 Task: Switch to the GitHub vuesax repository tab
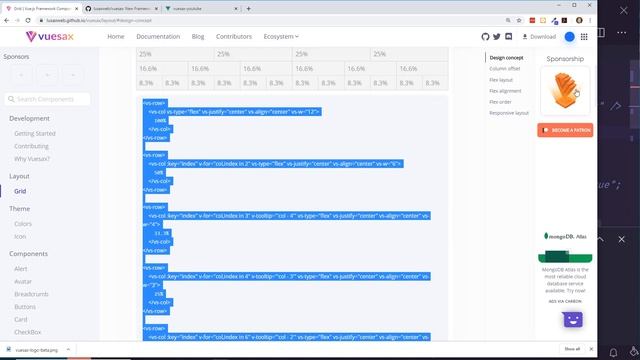pyautogui.click(x=121, y=8)
